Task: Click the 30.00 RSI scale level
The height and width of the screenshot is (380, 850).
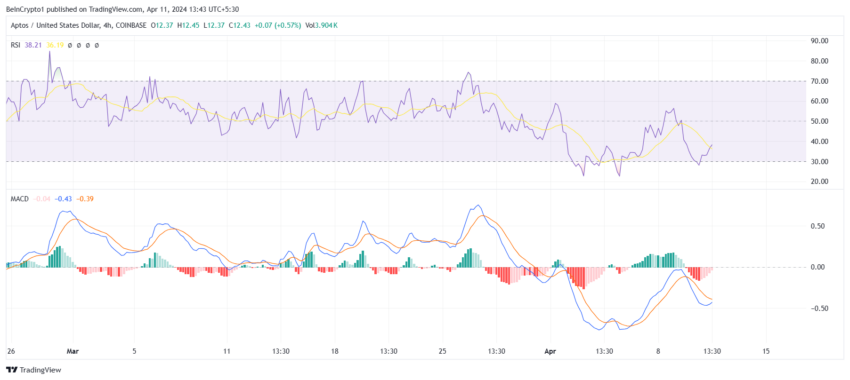Action: [x=820, y=162]
